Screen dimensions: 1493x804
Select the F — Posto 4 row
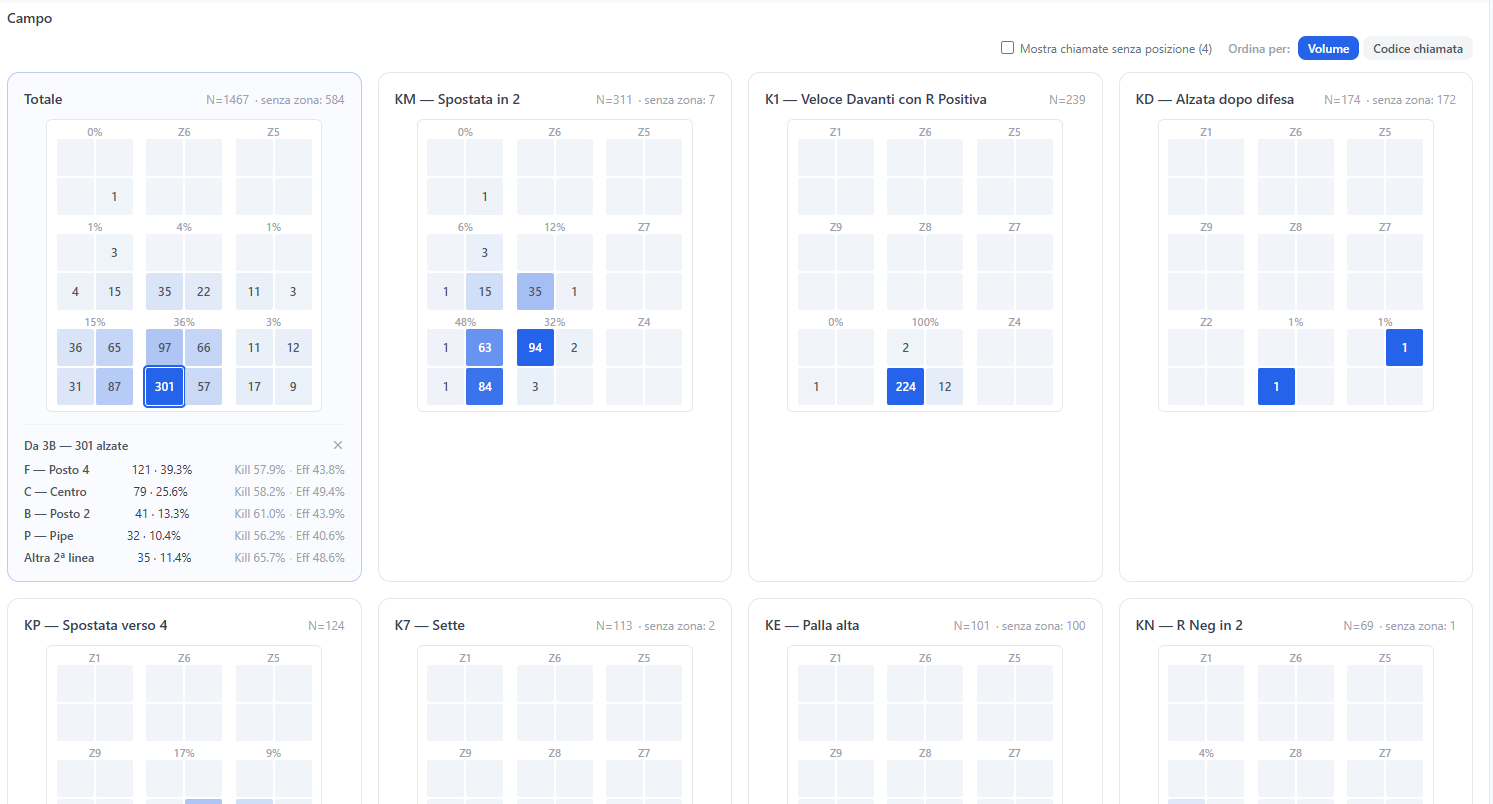click(184, 469)
